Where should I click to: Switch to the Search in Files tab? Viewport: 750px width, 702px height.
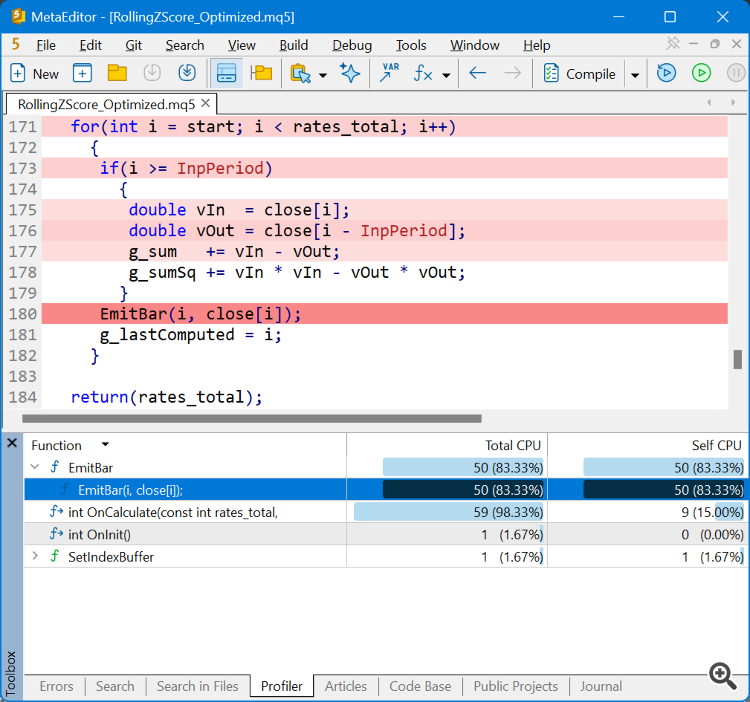[x=198, y=686]
